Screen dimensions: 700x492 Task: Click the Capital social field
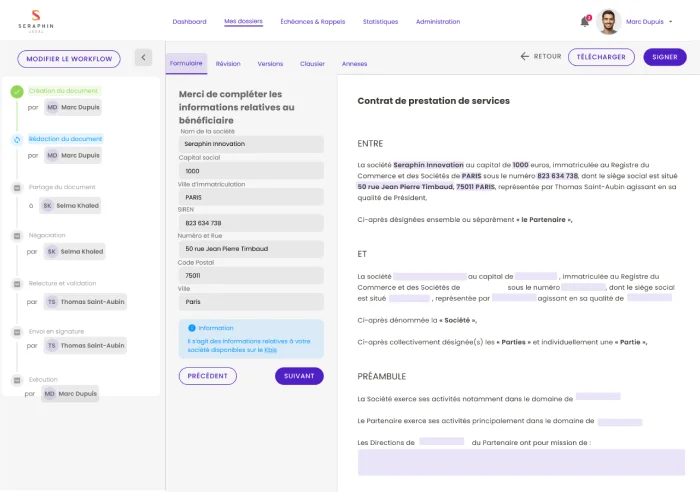click(x=251, y=171)
